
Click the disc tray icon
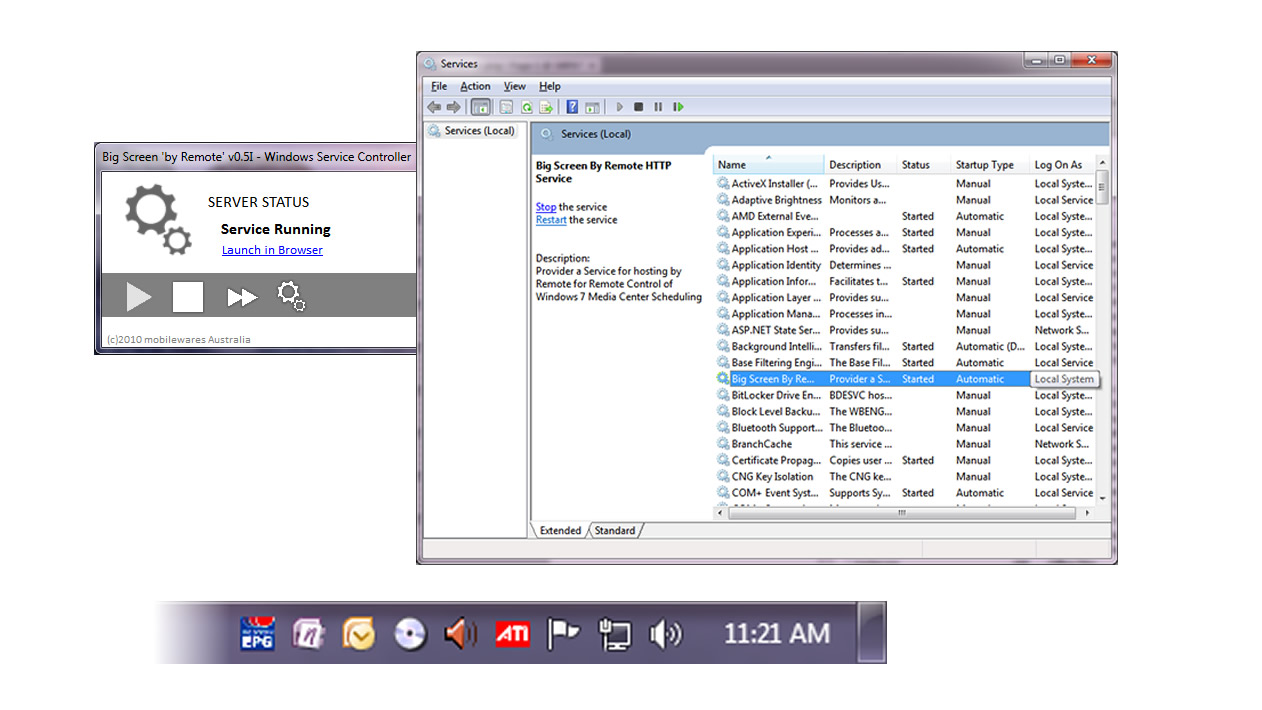coord(410,634)
